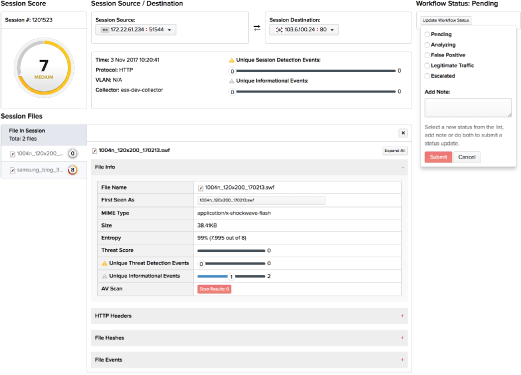
Task: Click the file icon beside samsung_blog file
Action: pos(12,170)
